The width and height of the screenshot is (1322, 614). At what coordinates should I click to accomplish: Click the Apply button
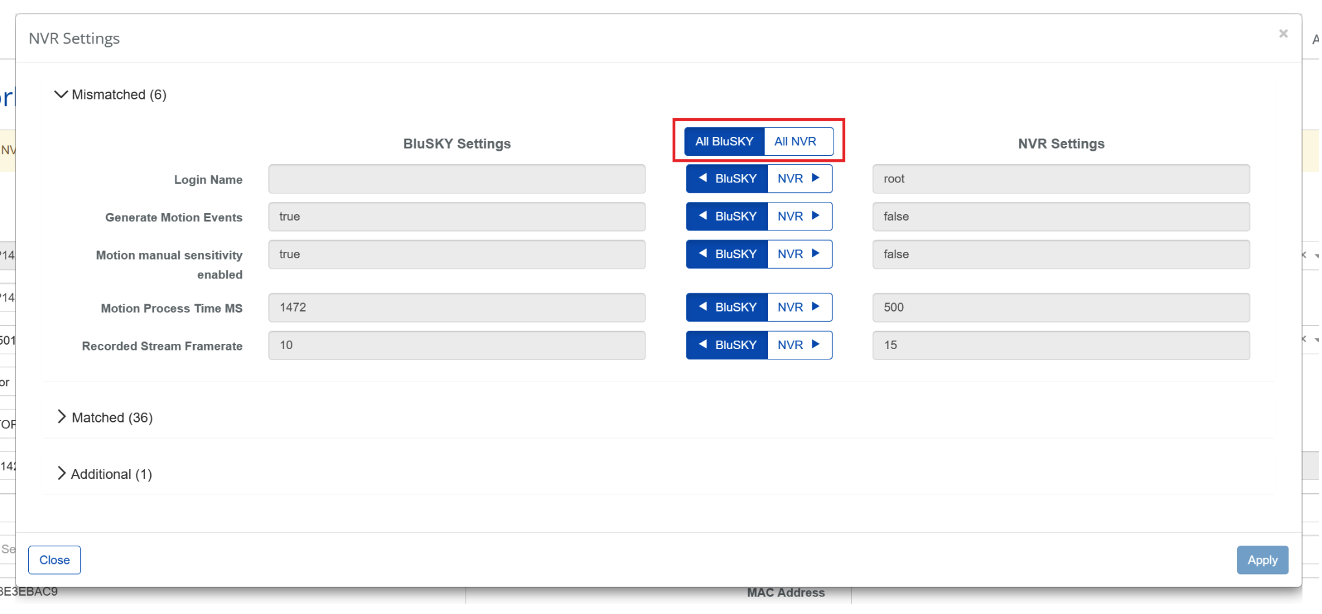1262,560
